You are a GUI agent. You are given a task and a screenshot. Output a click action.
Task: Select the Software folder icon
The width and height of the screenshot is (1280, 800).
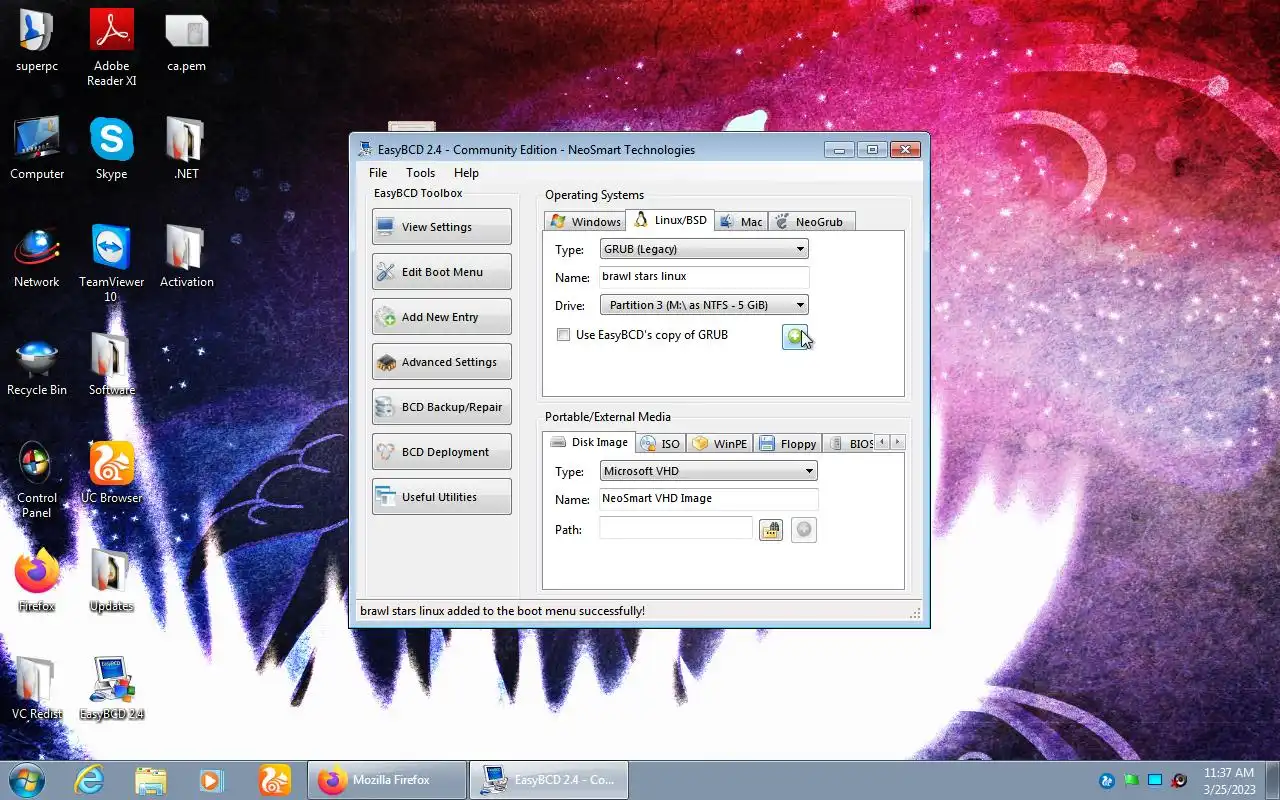112,365
